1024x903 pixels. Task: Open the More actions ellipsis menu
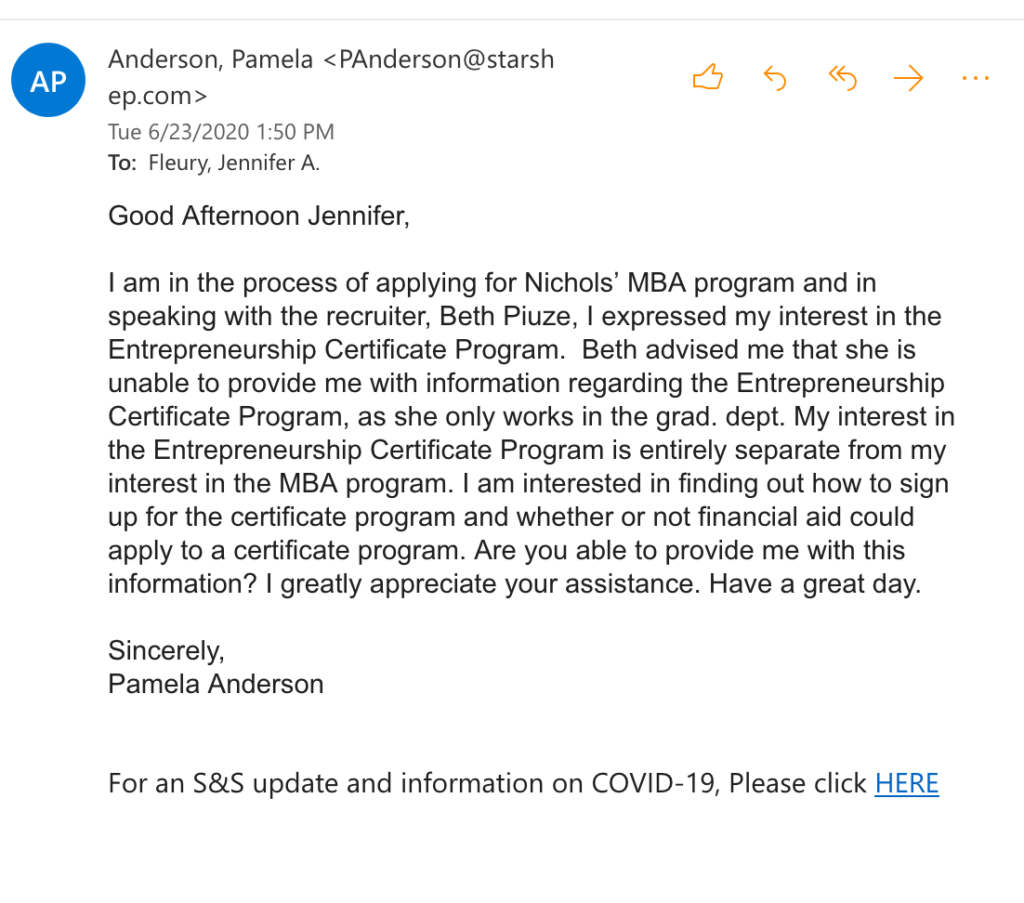point(974,78)
